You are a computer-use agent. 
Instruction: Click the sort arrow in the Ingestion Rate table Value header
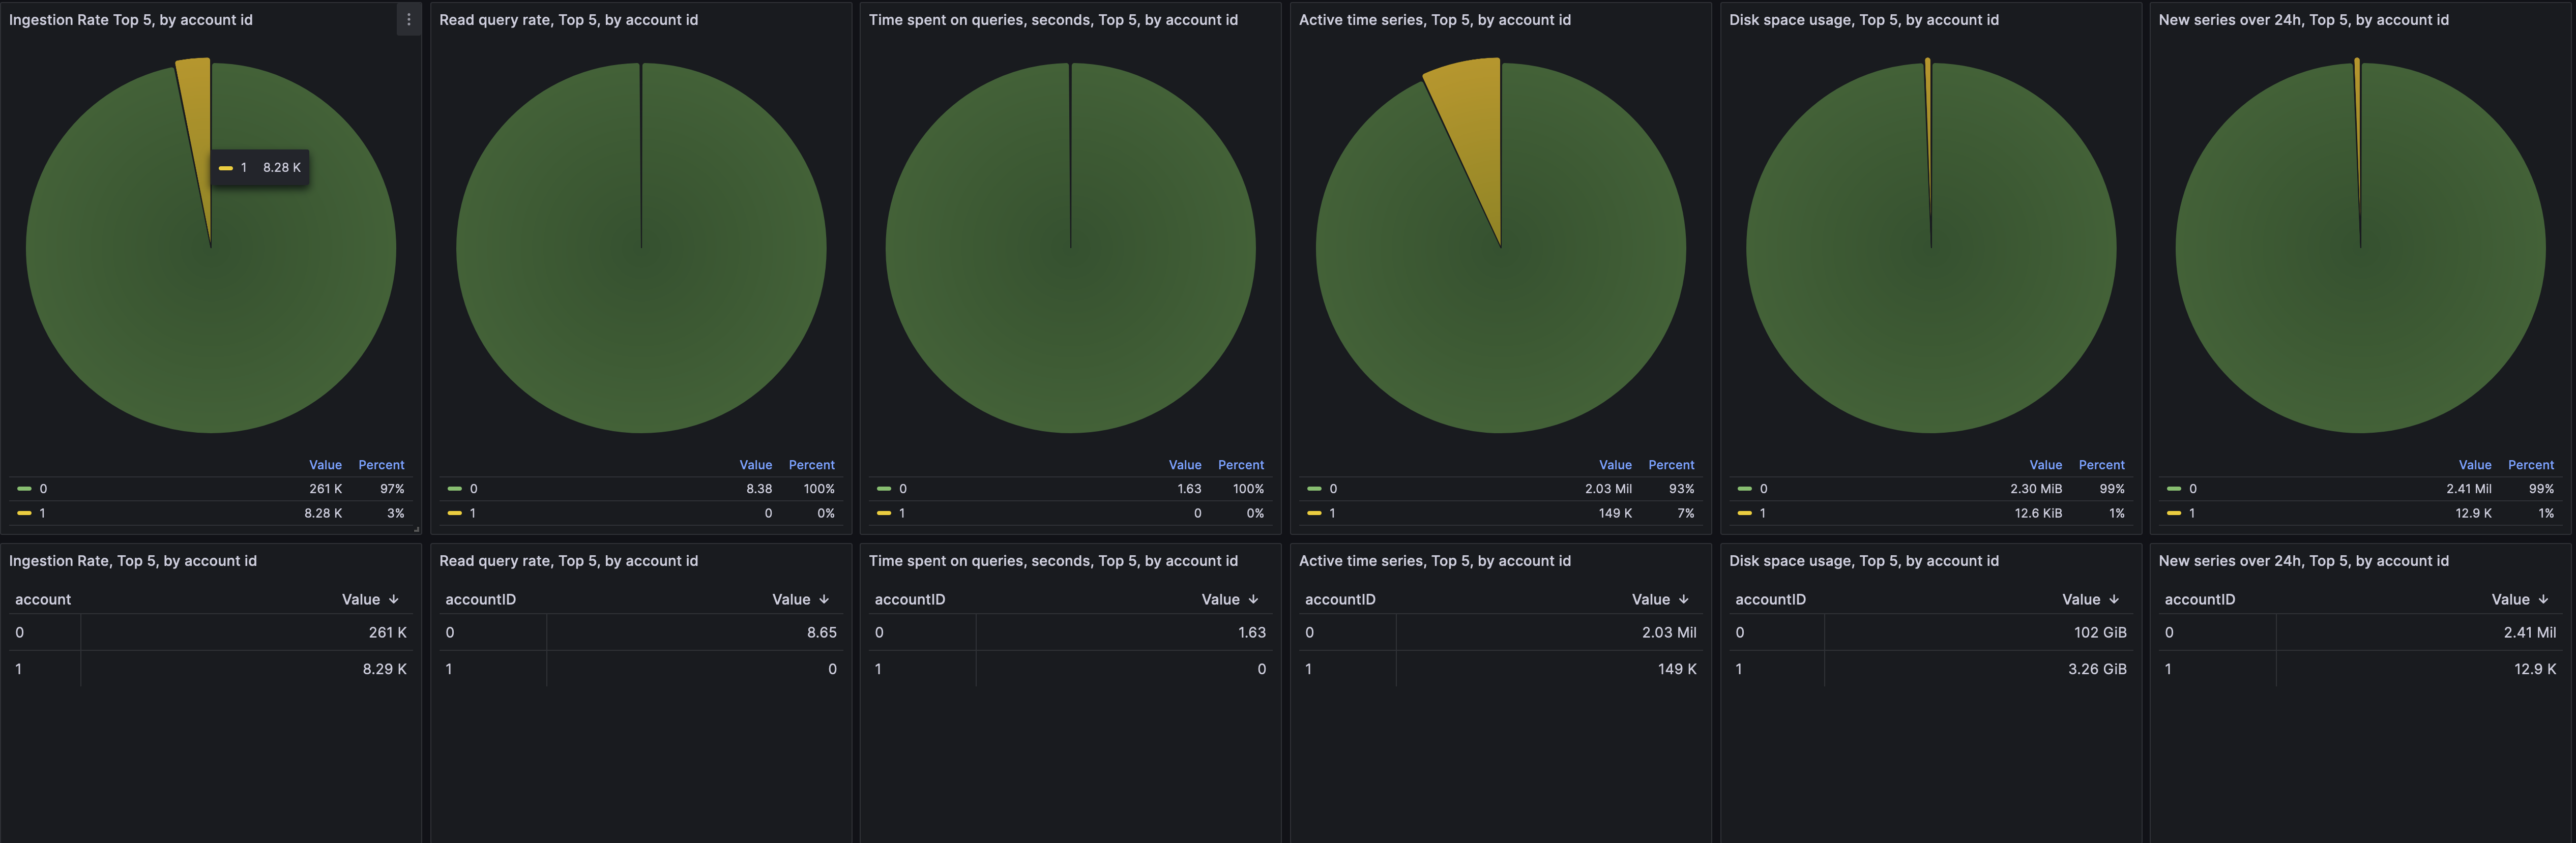[394, 599]
